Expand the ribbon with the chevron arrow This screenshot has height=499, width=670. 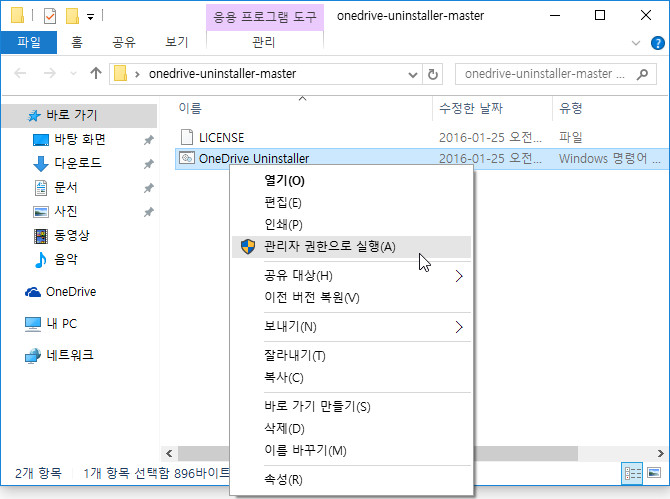tap(637, 42)
